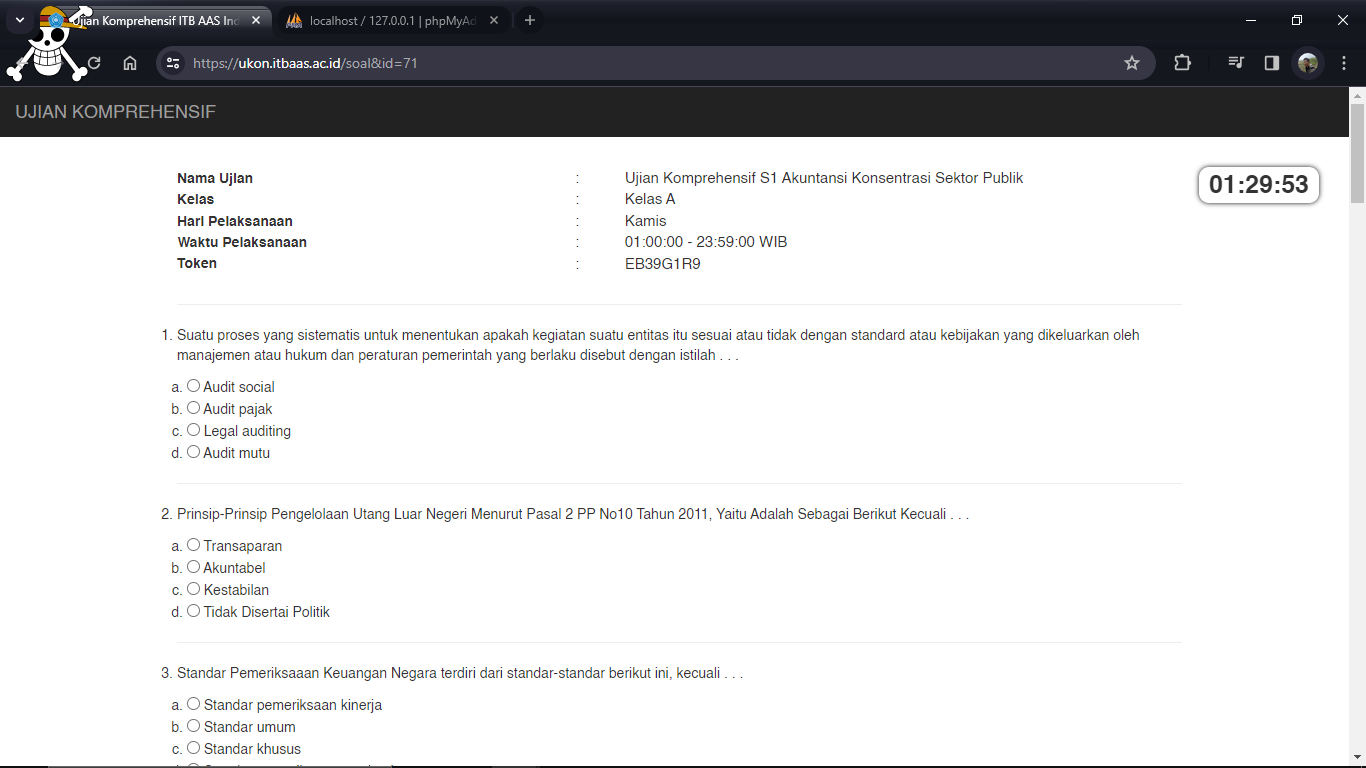The image size is (1366, 768).
Task: Select answer Tidak Disertai Politik
Action: [194, 611]
